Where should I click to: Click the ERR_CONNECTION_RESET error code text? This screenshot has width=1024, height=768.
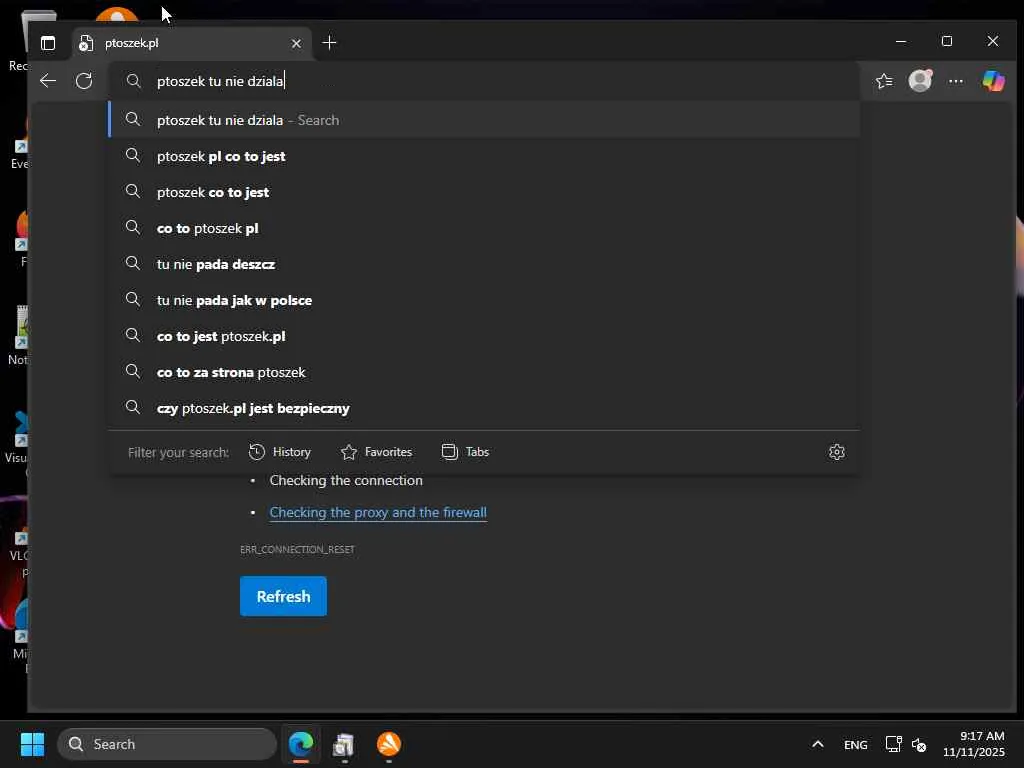pyautogui.click(x=297, y=549)
